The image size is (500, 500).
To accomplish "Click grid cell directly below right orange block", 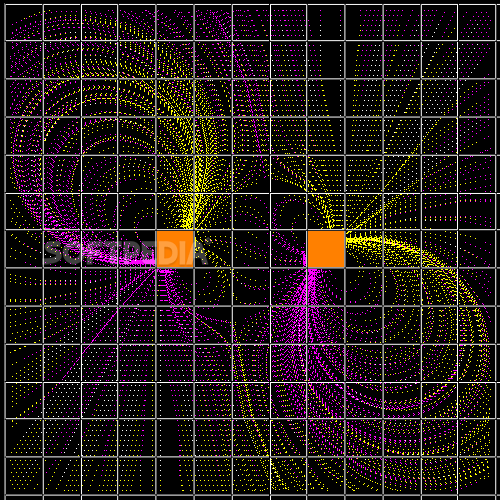I will click(326, 287).
